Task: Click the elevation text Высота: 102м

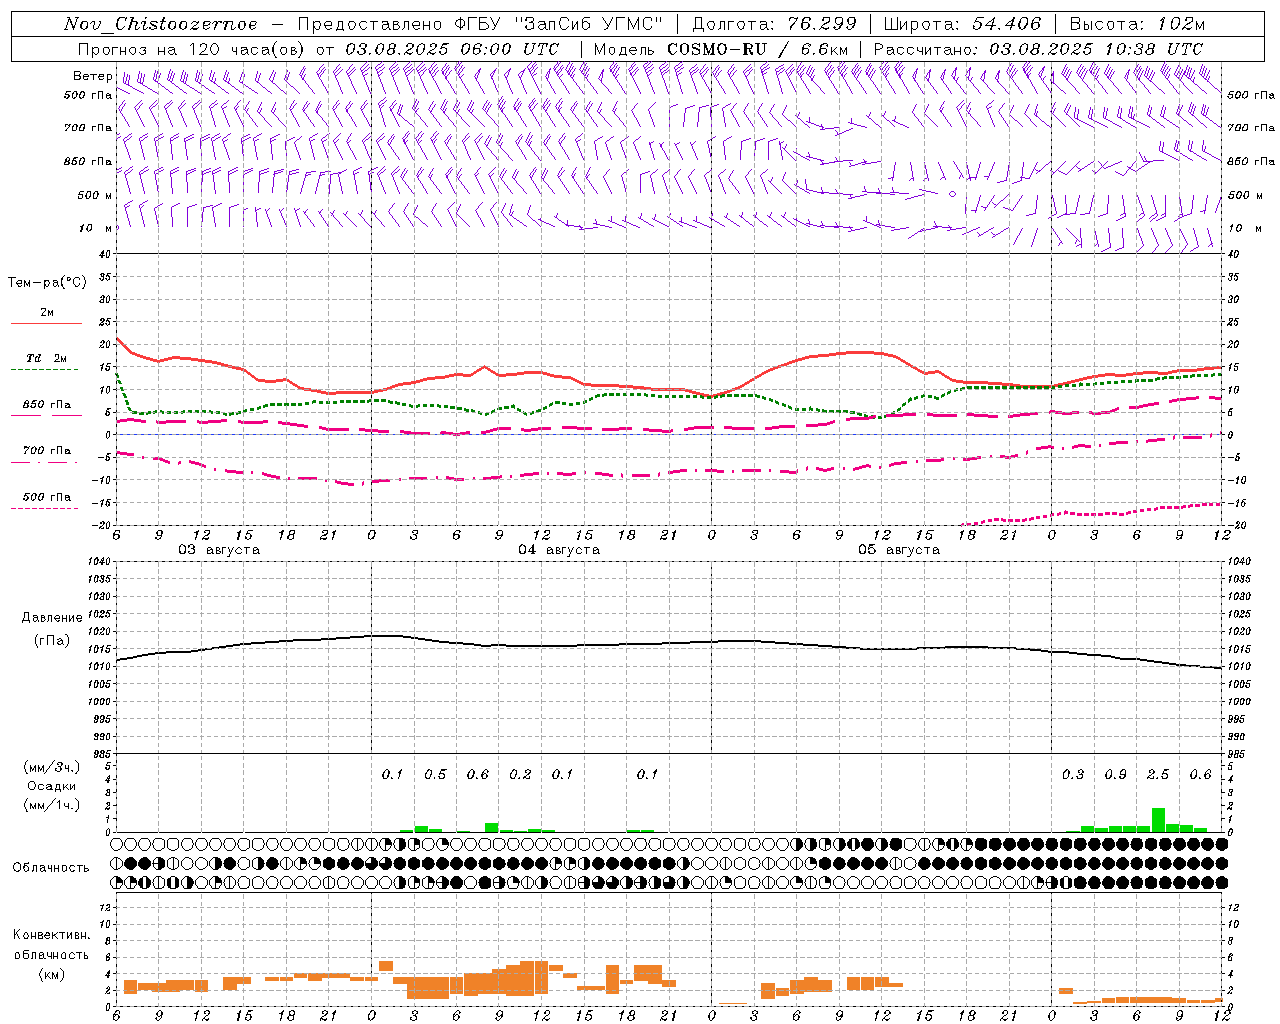Action: (x=1137, y=24)
